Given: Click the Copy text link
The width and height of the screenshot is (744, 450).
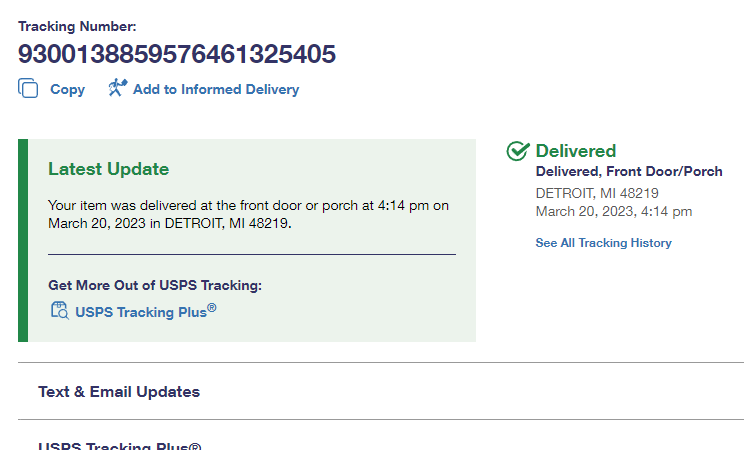Looking at the screenshot, I should click(x=67, y=89).
